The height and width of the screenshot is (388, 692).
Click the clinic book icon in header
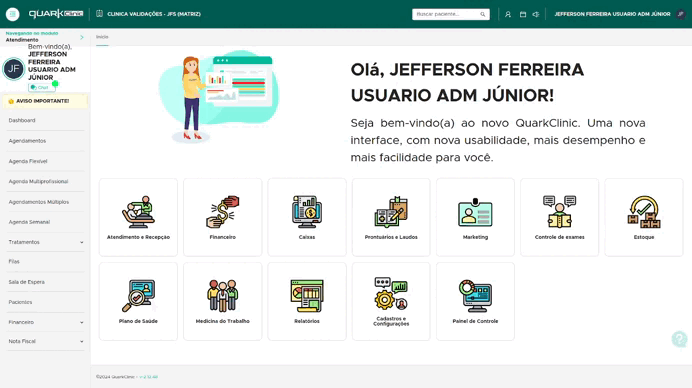click(99, 14)
